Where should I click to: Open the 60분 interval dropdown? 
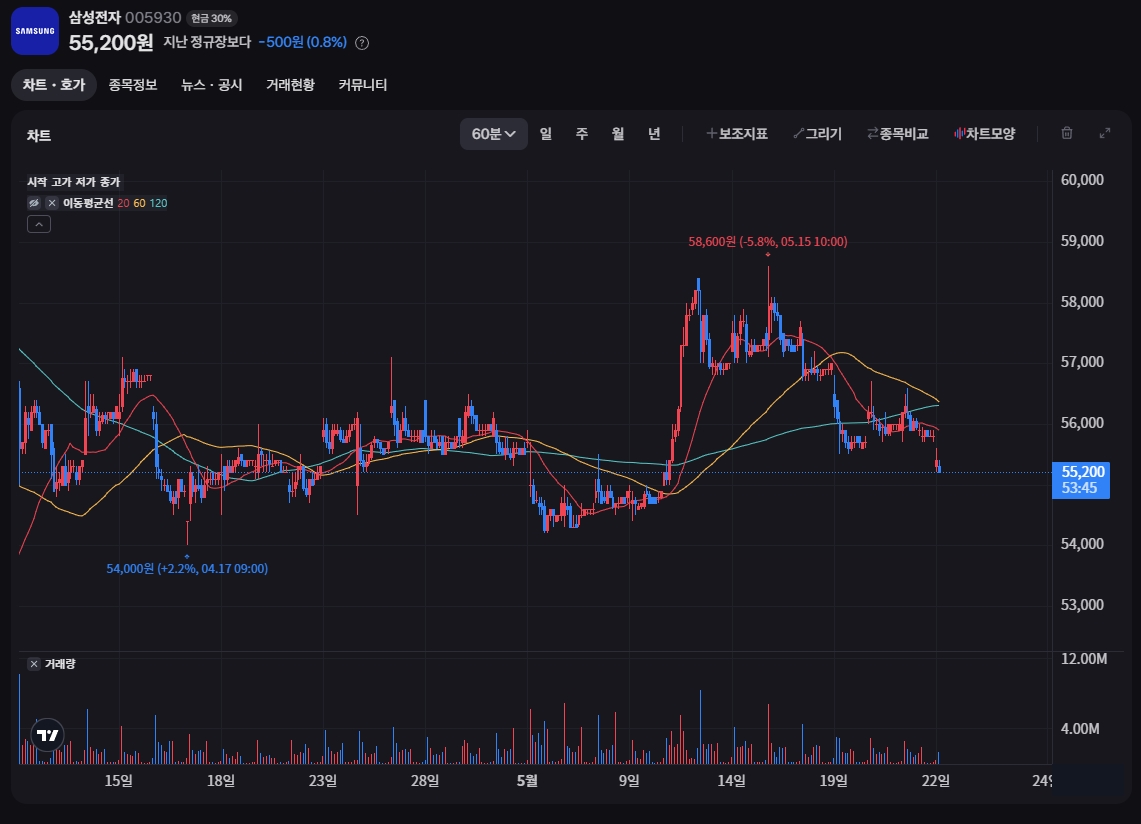click(493, 134)
